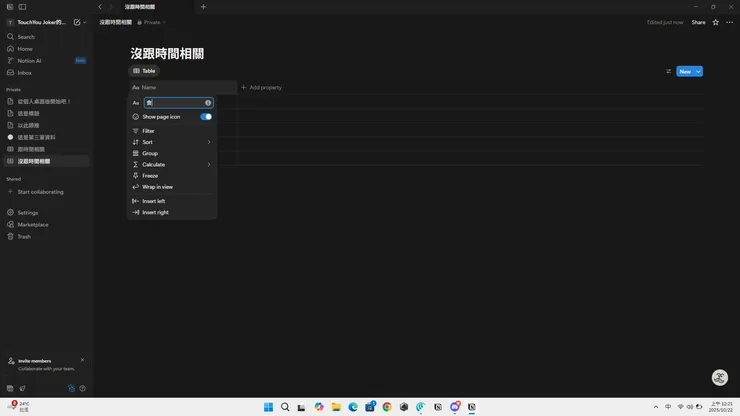The height and width of the screenshot is (416, 740).
Task: Open sidebar page 跟時間相關
Action: pyautogui.click(x=46, y=149)
